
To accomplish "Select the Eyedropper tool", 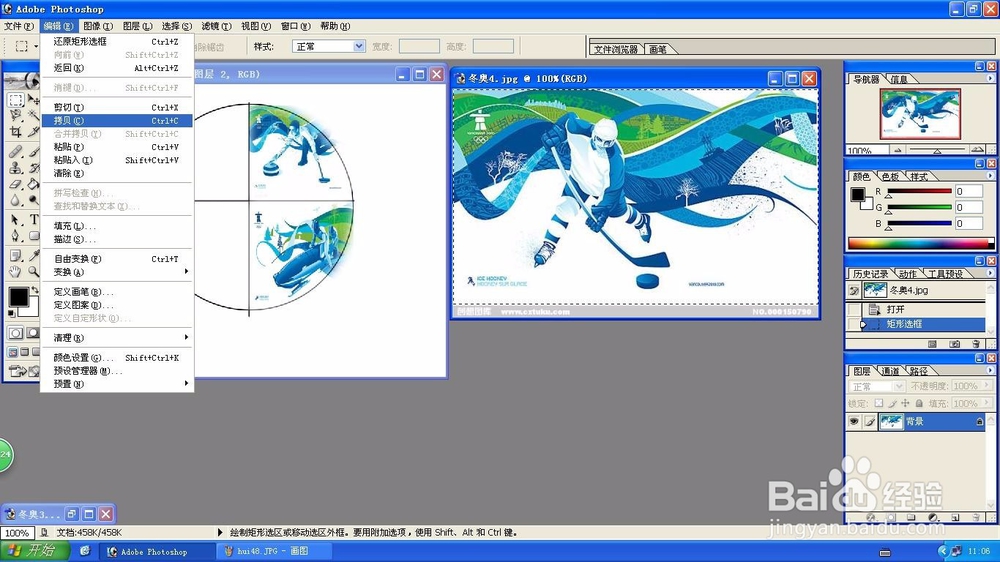I will pyautogui.click(x=33, y=256).
